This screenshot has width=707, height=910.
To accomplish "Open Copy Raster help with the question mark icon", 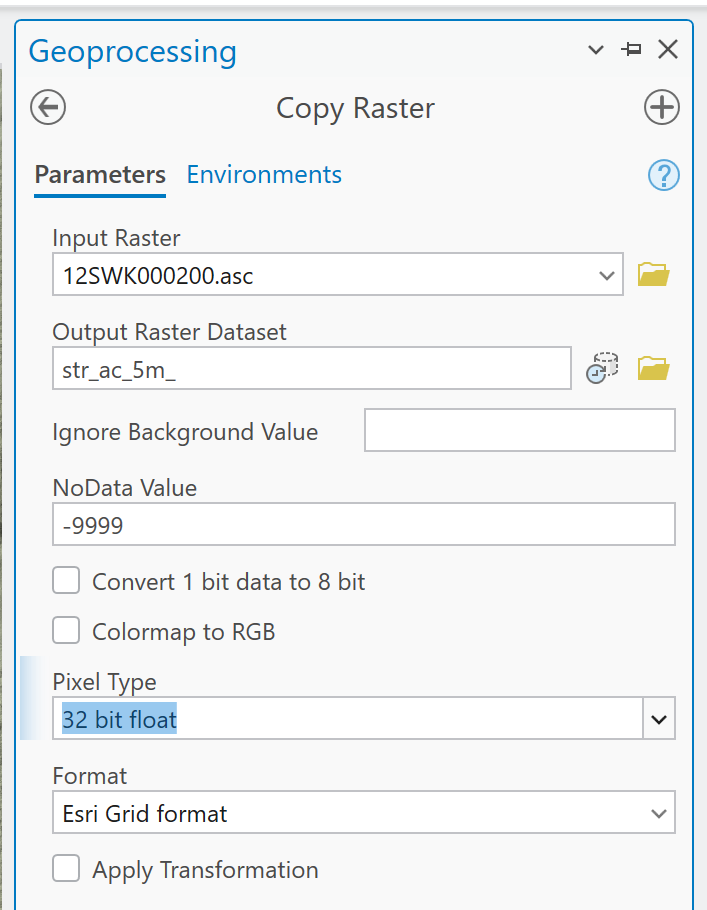I will [663, 175].
